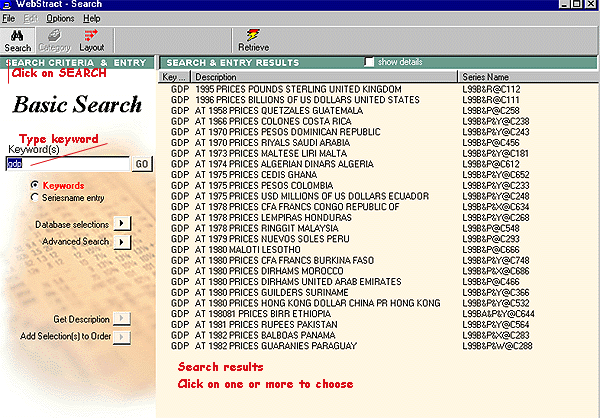Click into the Keyword(s) input field

(68, 163)
